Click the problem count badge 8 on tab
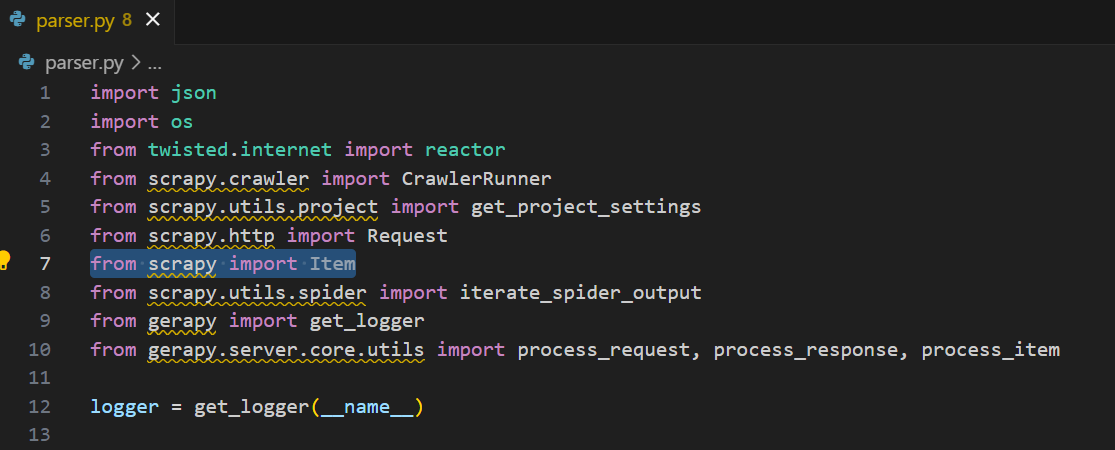1115x450 pixels. (127, 19)
